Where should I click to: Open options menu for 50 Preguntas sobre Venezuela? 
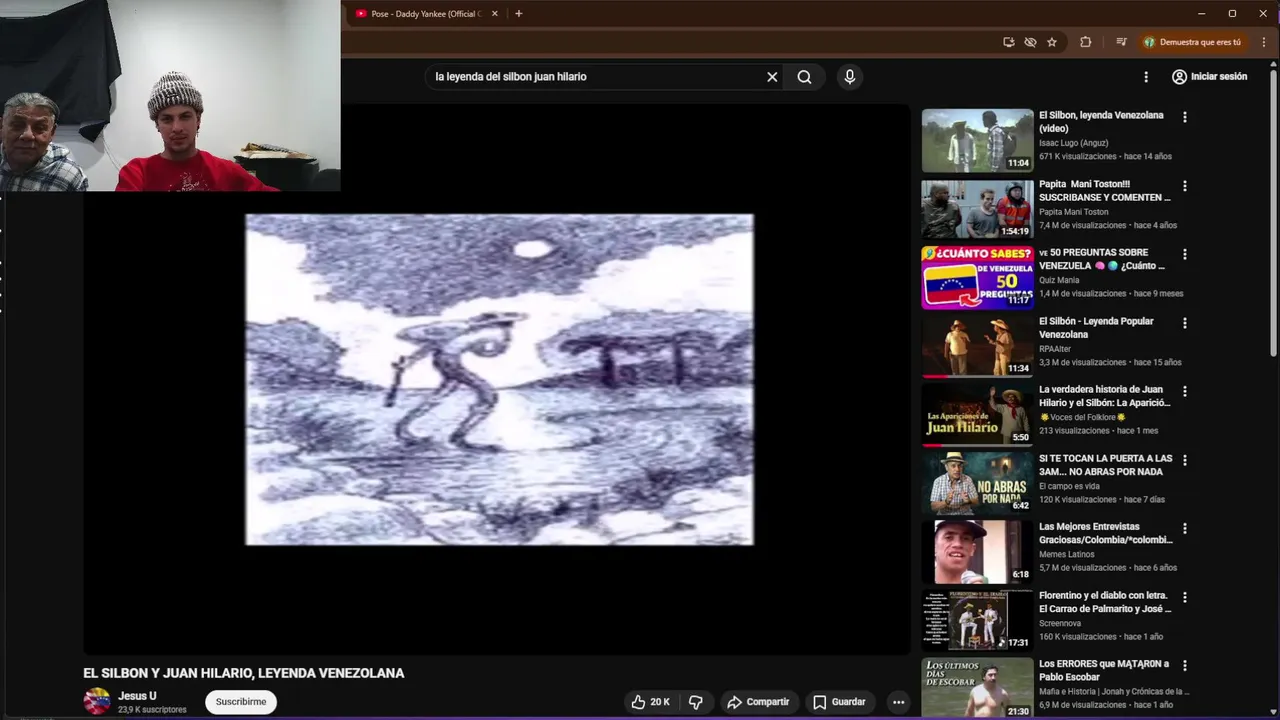click(1185, 254)
